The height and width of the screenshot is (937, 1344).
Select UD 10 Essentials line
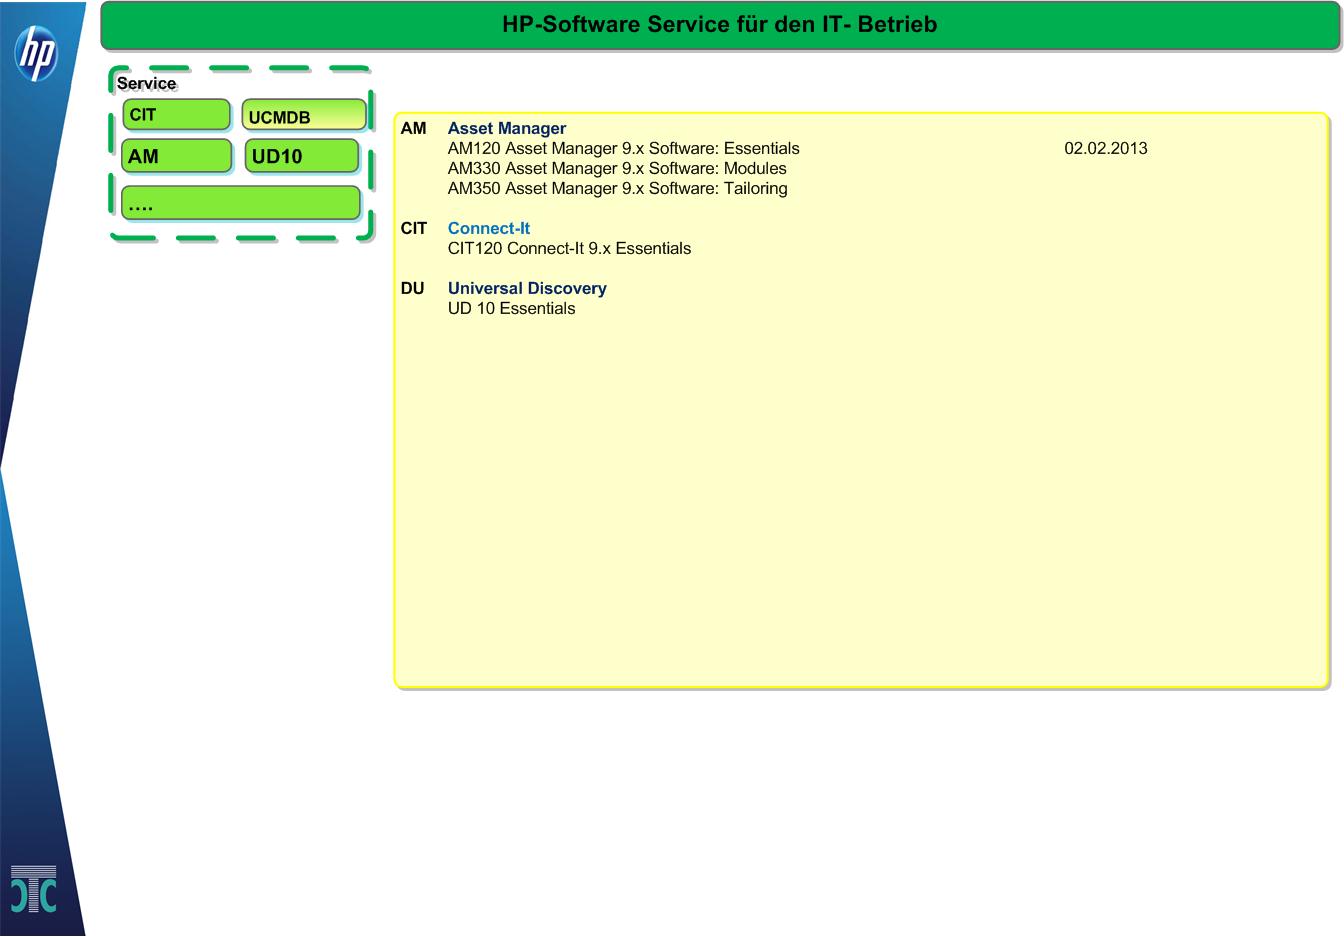[x=512, y=308]
